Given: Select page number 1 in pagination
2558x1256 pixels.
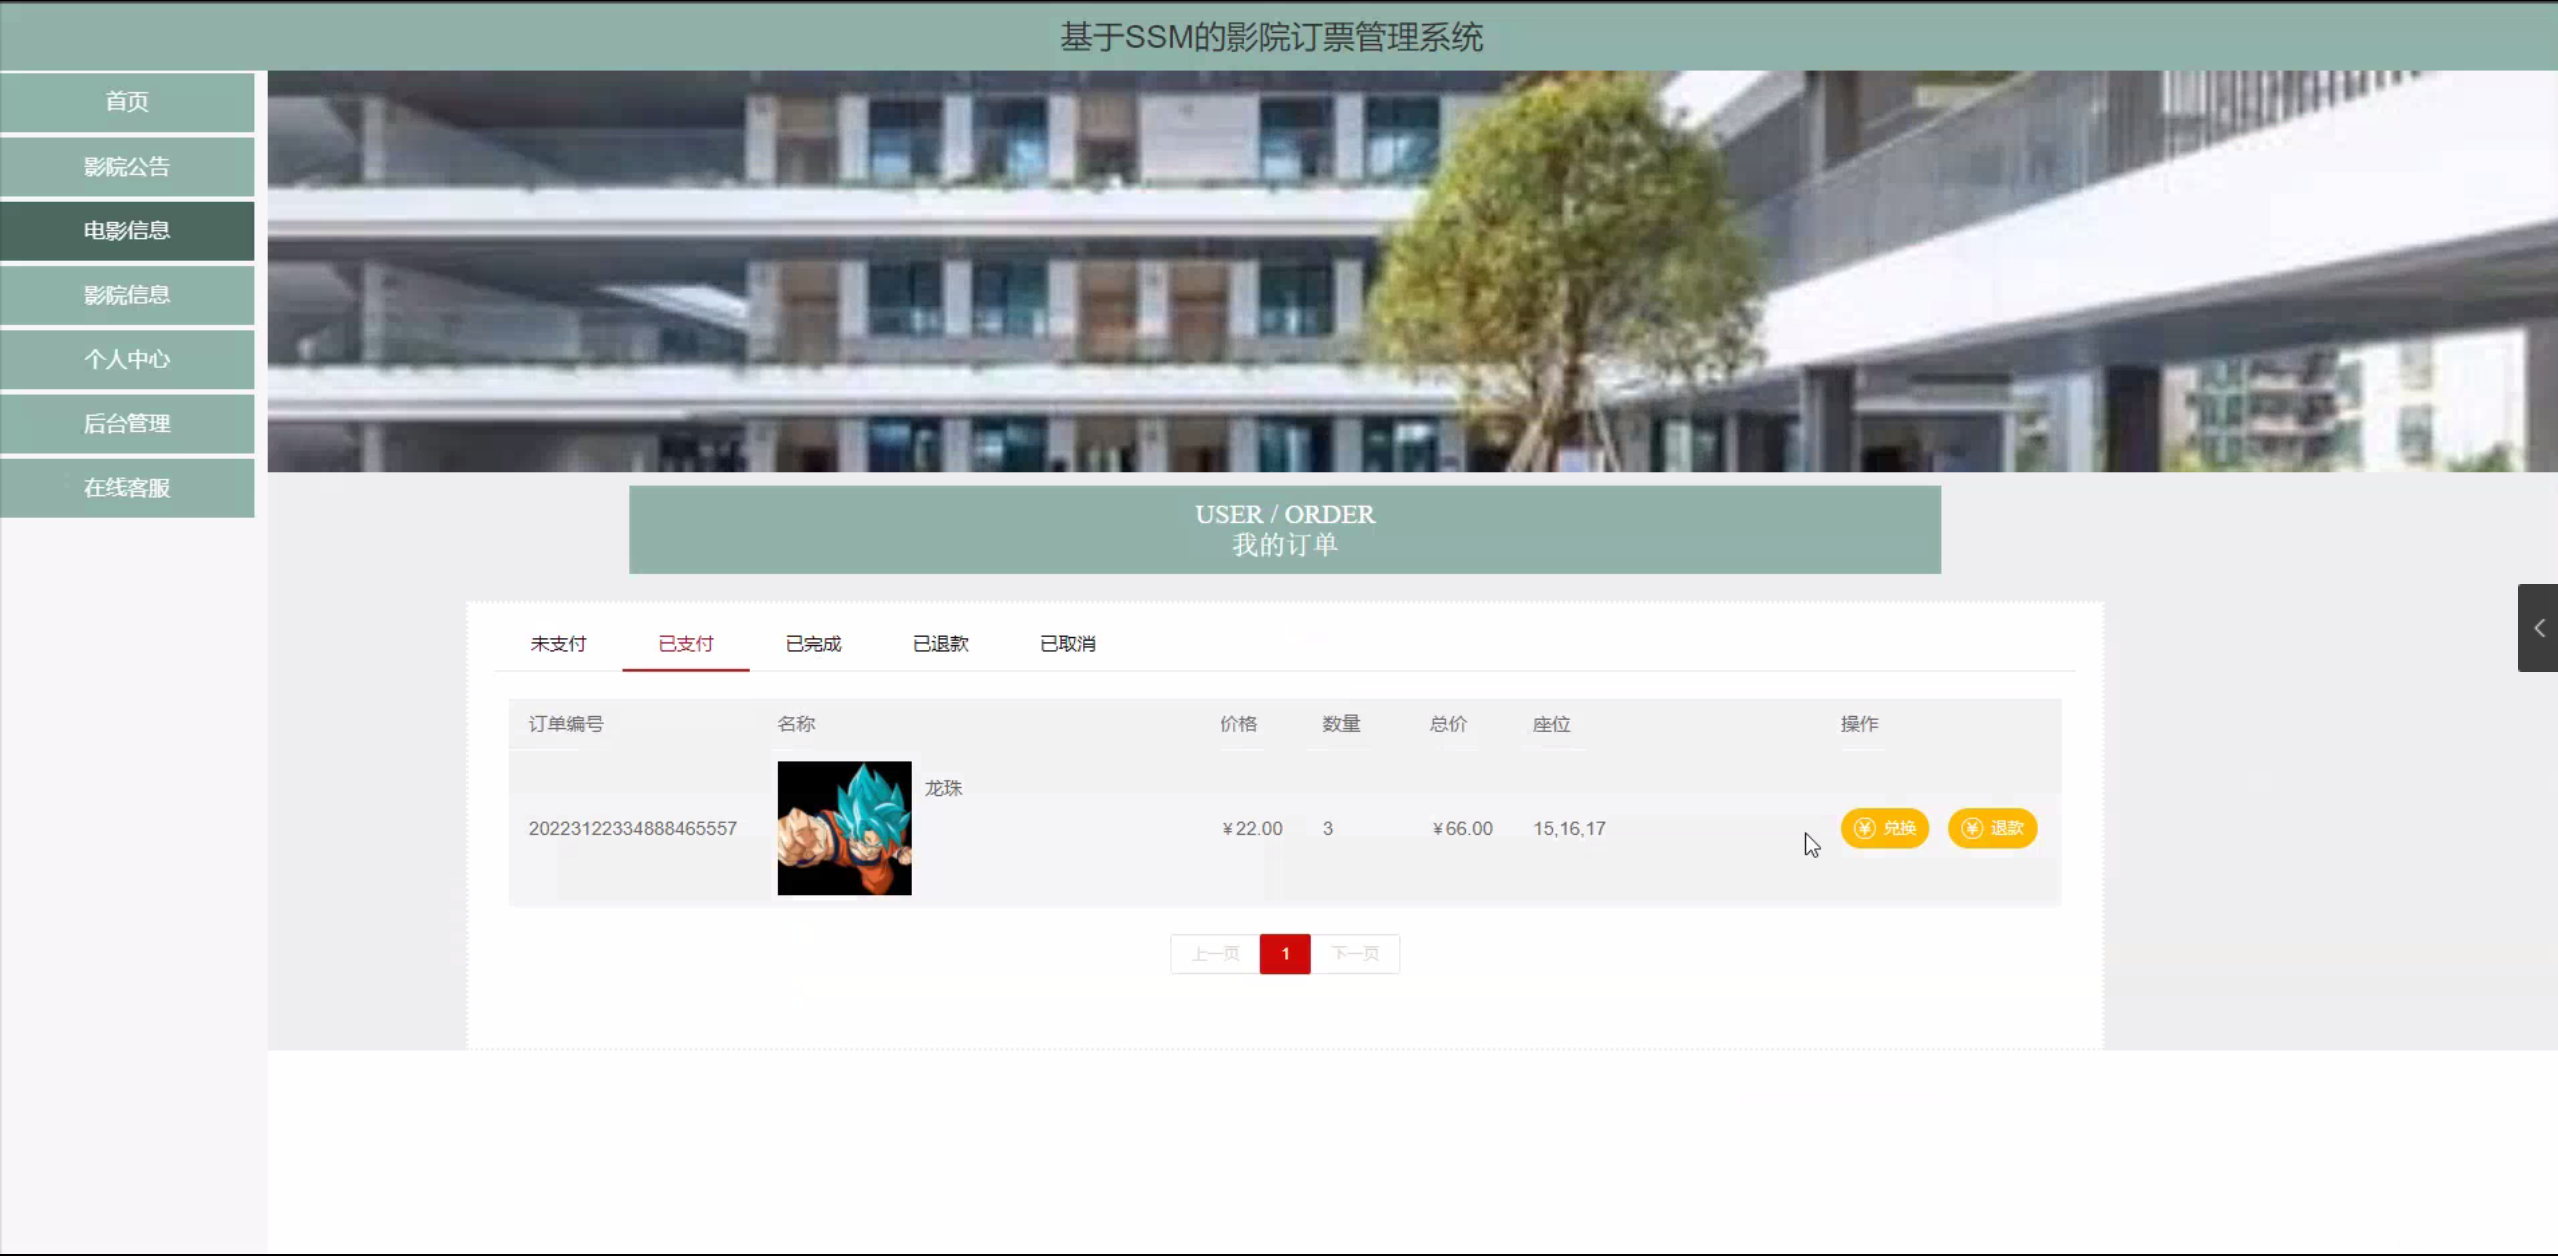Looking at the screenshot, I should pos(1285,954).
